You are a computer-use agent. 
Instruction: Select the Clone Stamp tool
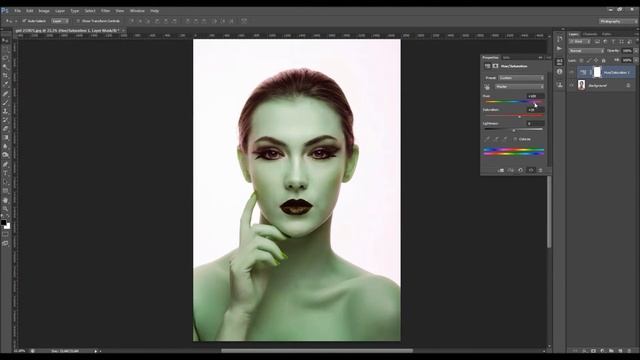5,111
